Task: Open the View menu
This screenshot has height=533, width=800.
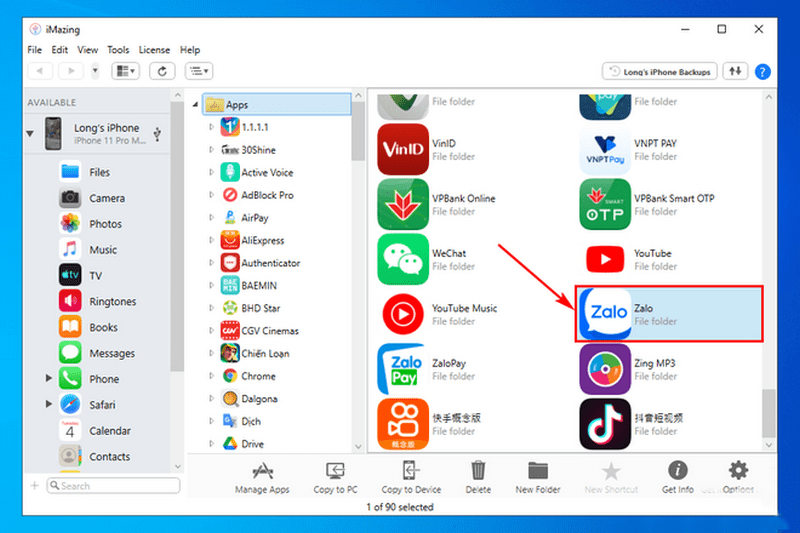Action: click(88, 50)
